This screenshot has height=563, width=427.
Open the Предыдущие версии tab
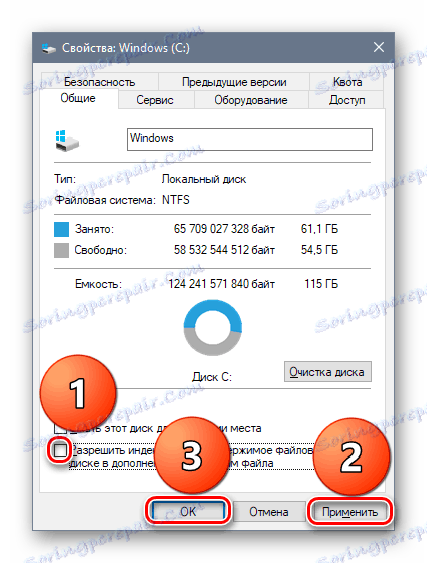coord(234,82)
